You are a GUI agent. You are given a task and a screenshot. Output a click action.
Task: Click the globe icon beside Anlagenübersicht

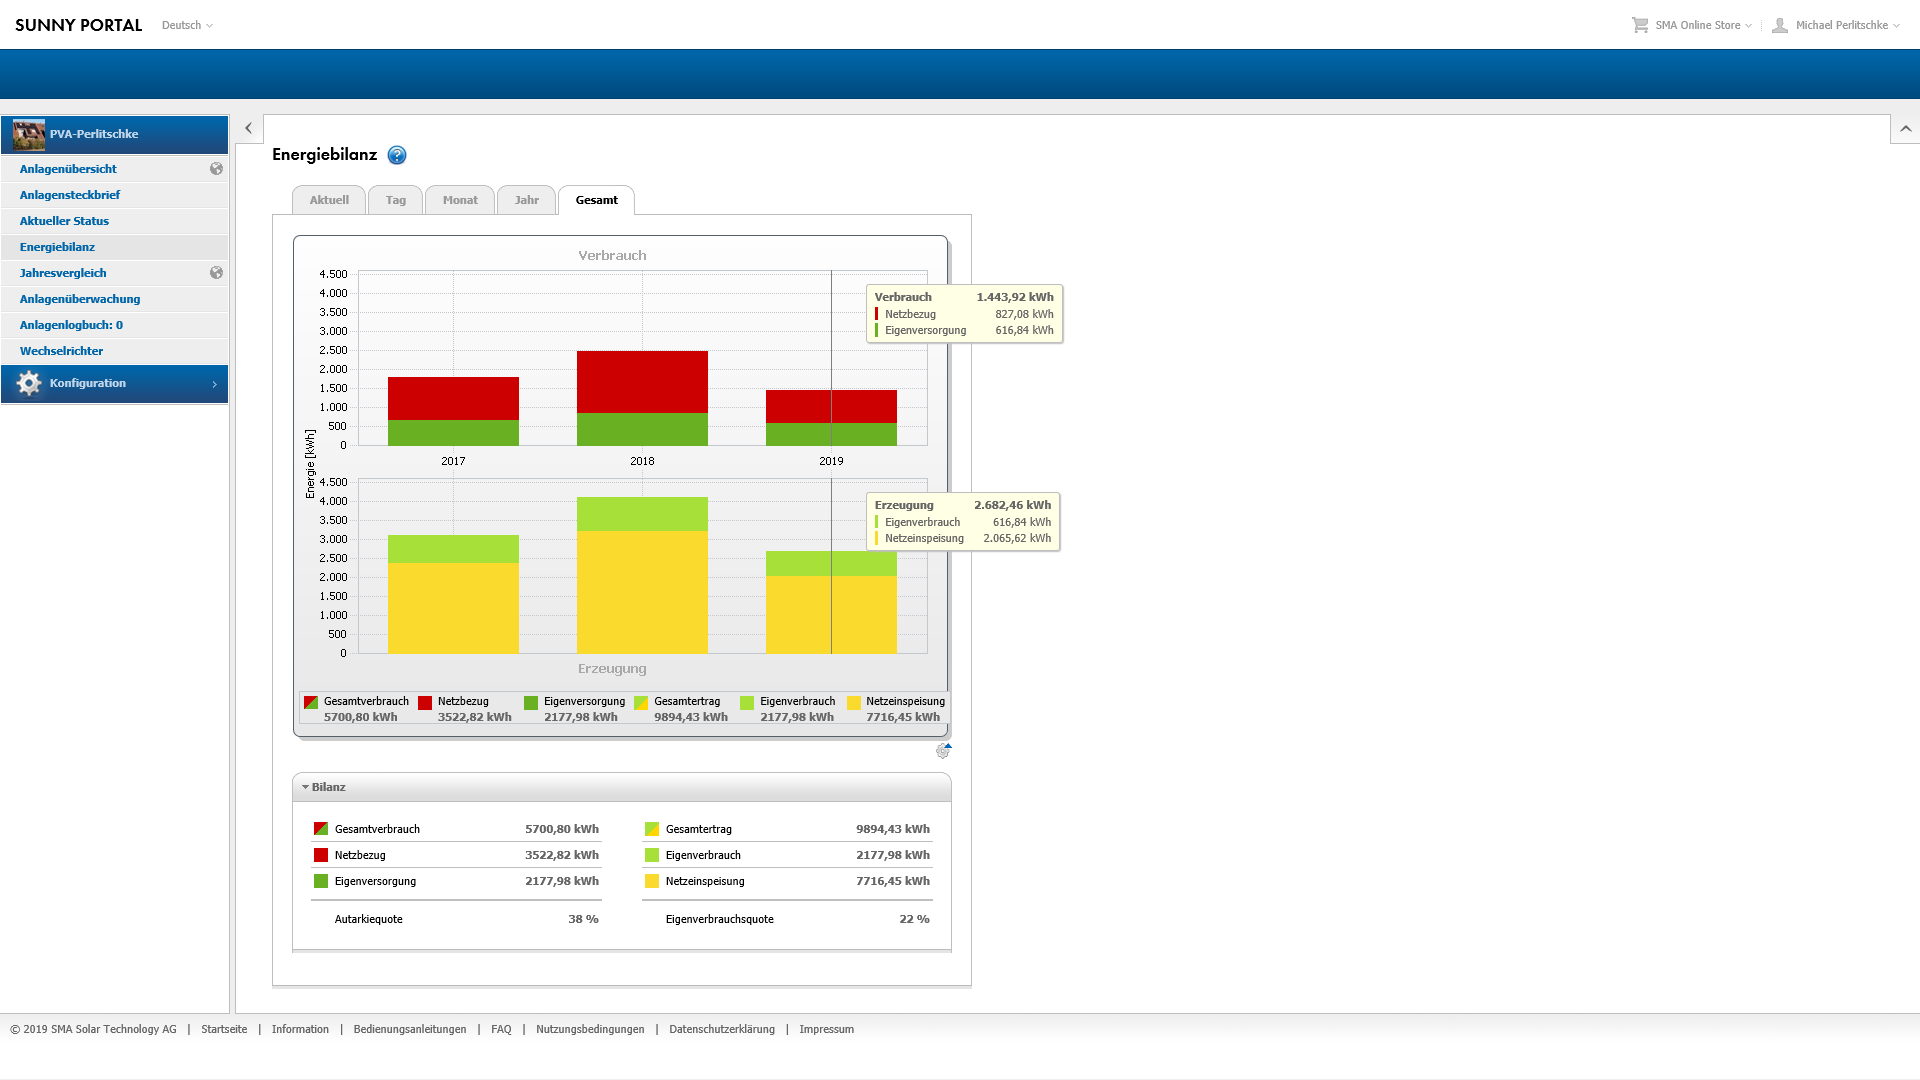pos(216,169)
